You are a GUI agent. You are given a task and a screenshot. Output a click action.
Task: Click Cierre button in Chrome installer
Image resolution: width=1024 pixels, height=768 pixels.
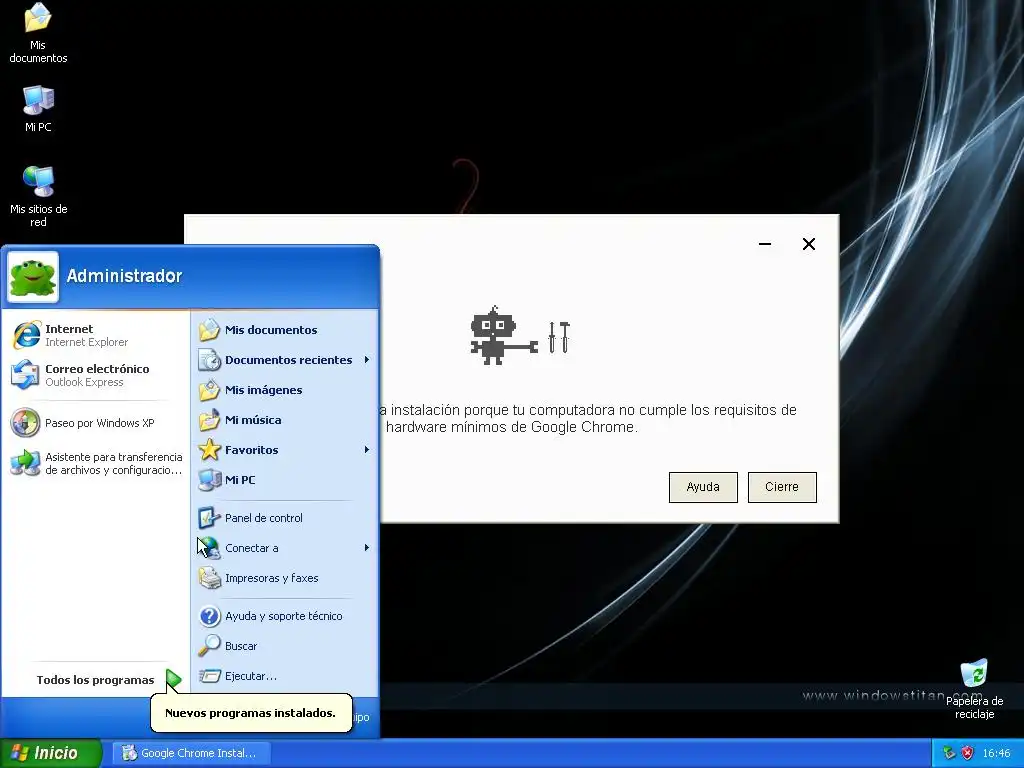click(782, 487)
